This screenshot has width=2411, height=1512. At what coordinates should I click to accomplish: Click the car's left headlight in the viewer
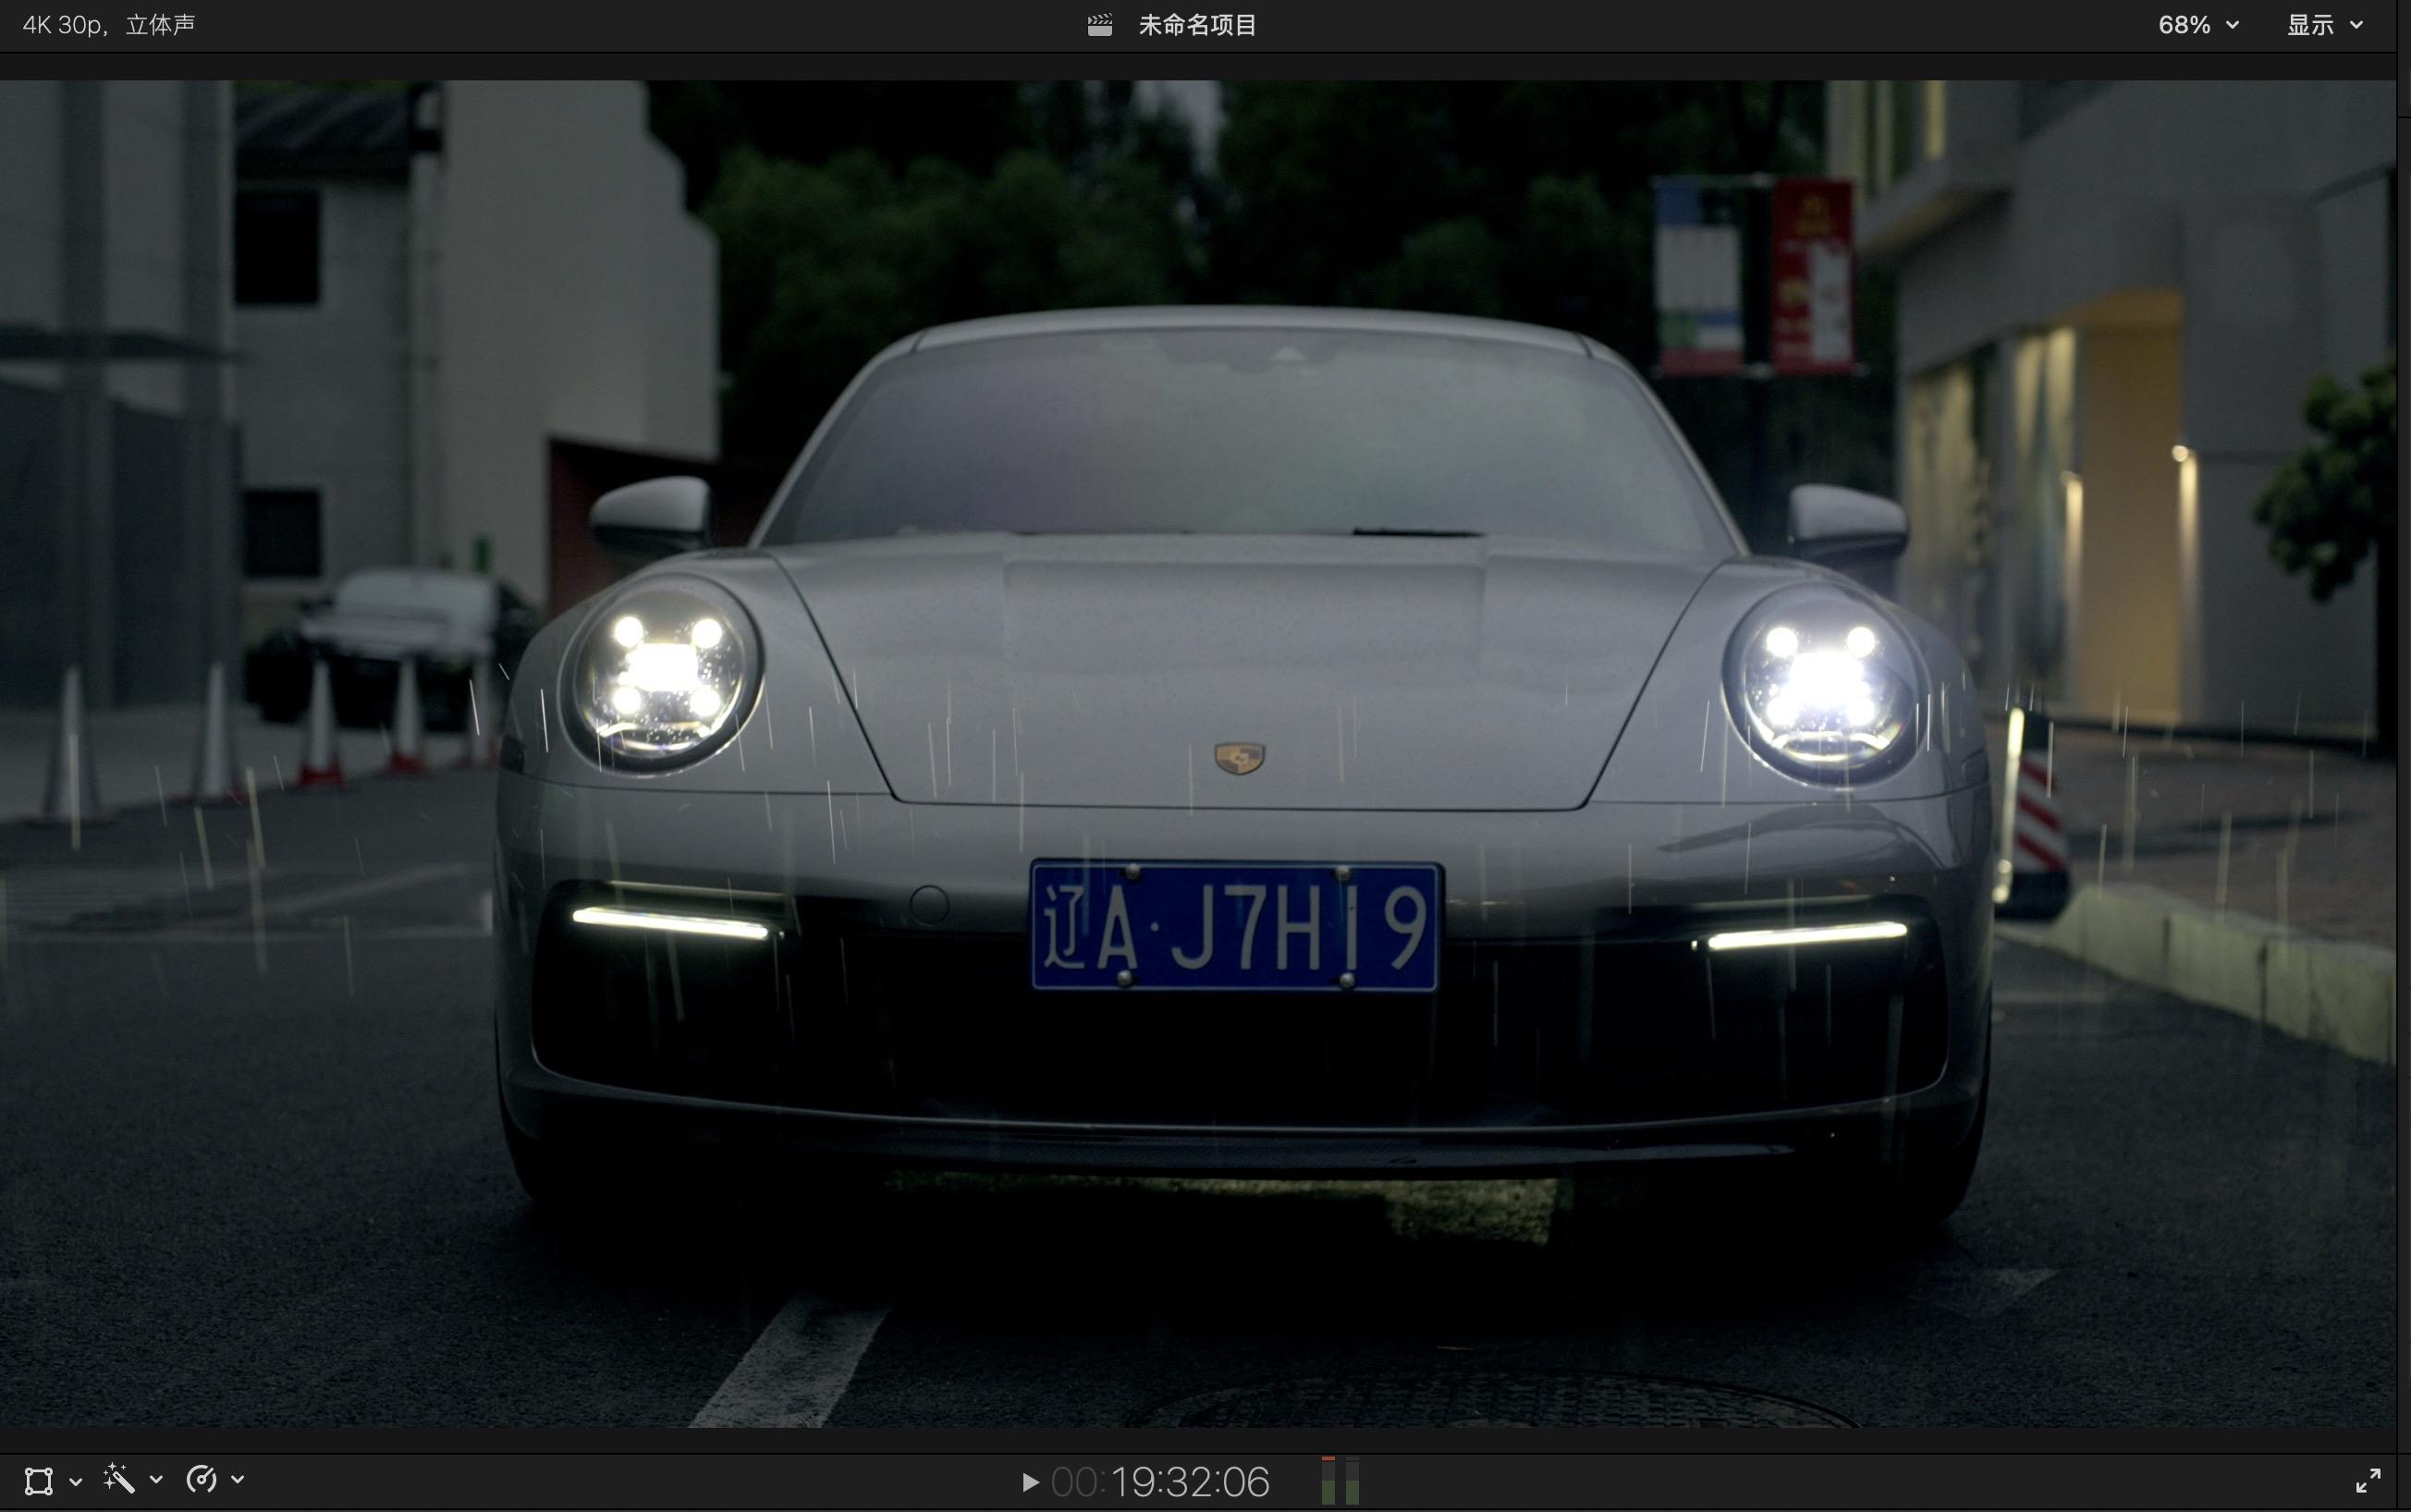pos(663,673)
